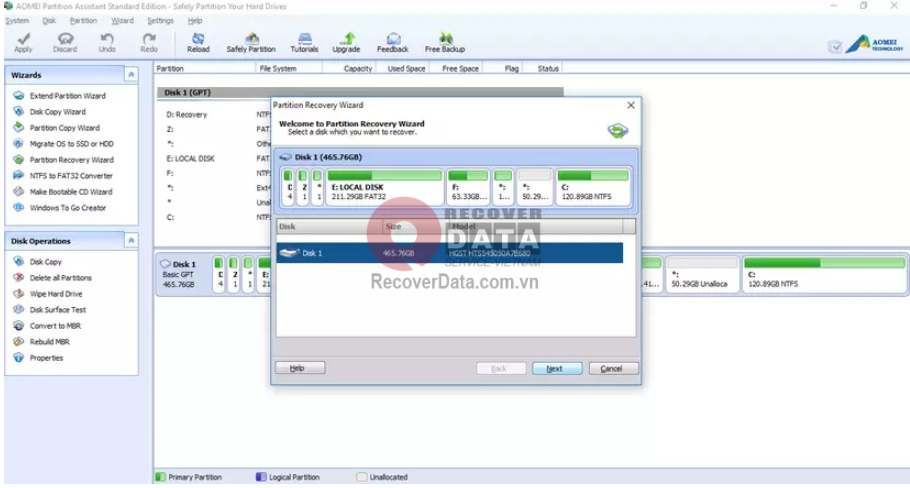Image resolution: width=910 pixels, height=488 pixels.
Task: Choose Delete all Partitions operation
Action: (60, 278)
